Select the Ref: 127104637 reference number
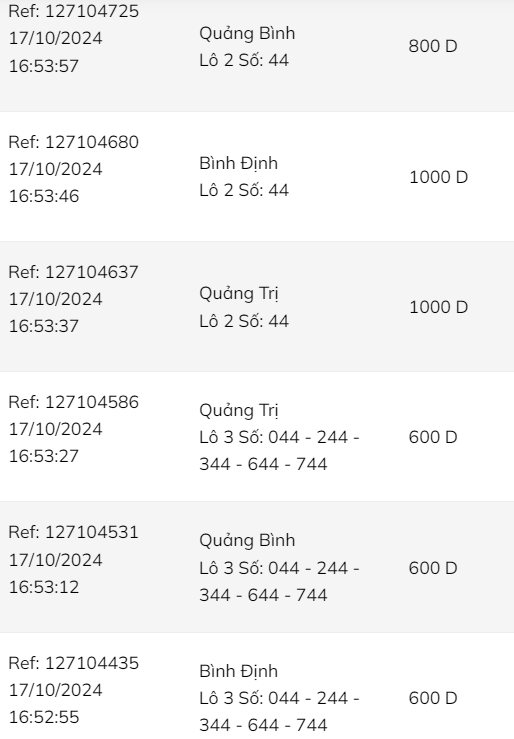 click(x=73, y=272)
